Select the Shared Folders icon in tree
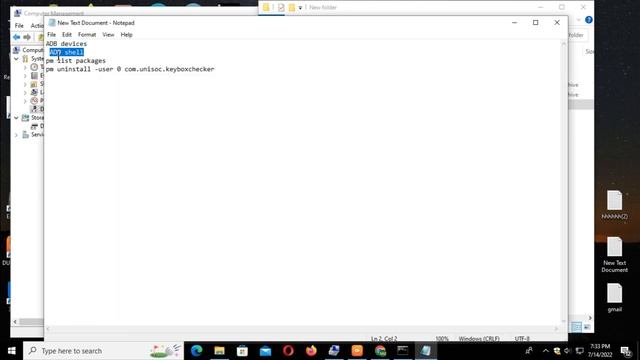 (34, 84)
